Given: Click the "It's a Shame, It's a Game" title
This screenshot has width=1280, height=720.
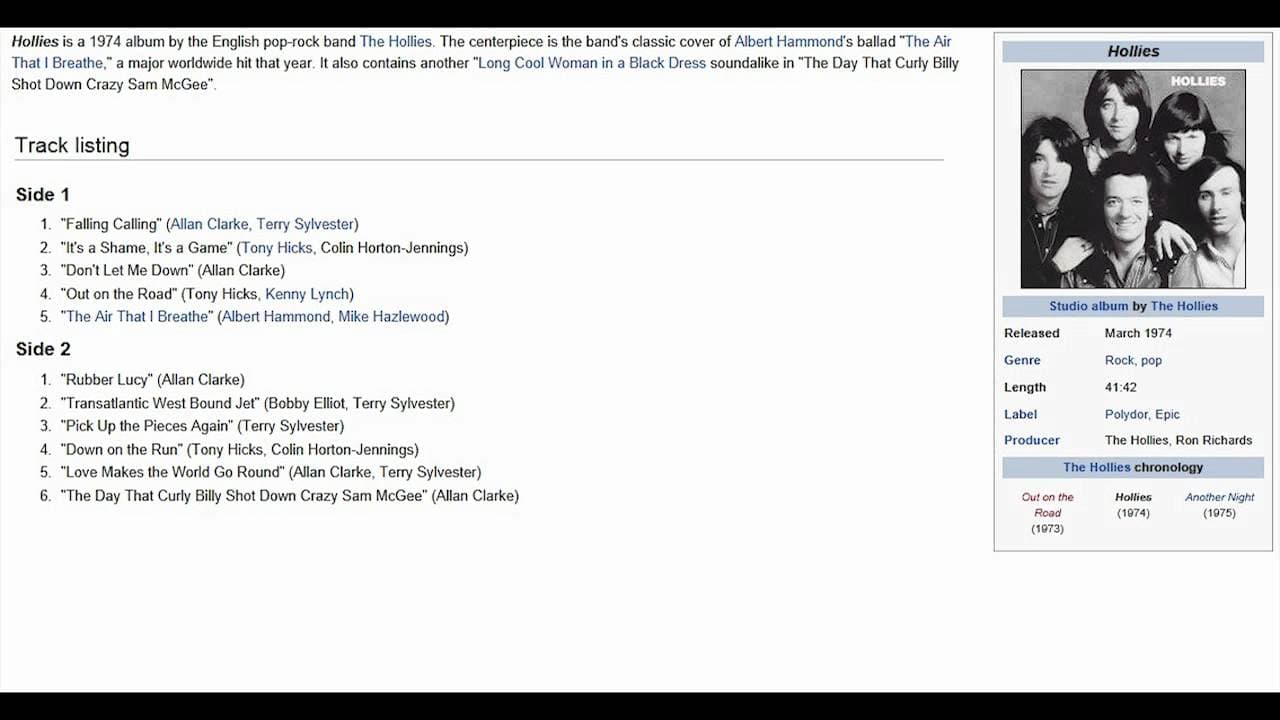Looking at the screenshot, I should (147, 247).
